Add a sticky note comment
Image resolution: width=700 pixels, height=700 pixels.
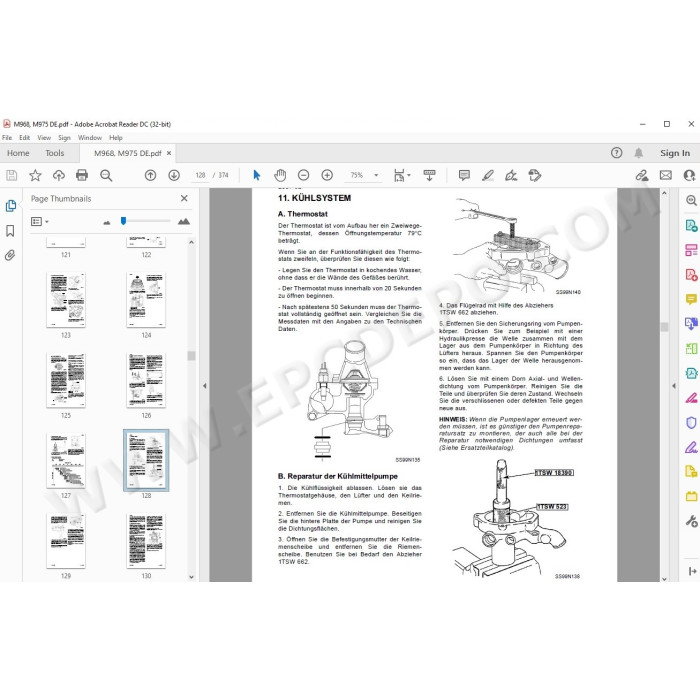pyautogui.click(x=464, y=175)
